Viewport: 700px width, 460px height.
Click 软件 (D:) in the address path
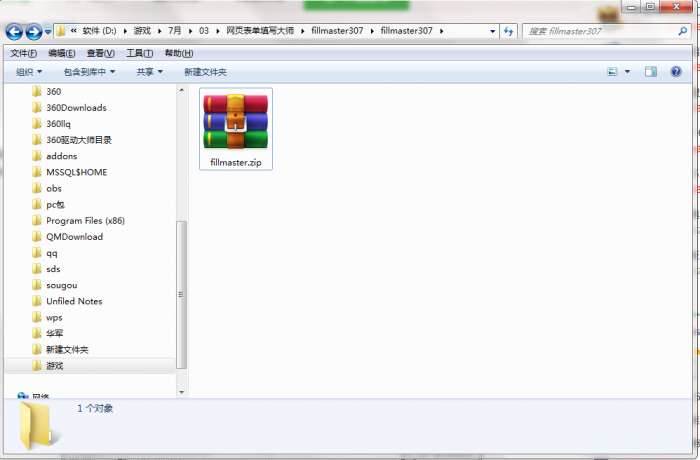pyautogui.click(x=99, y=31)
